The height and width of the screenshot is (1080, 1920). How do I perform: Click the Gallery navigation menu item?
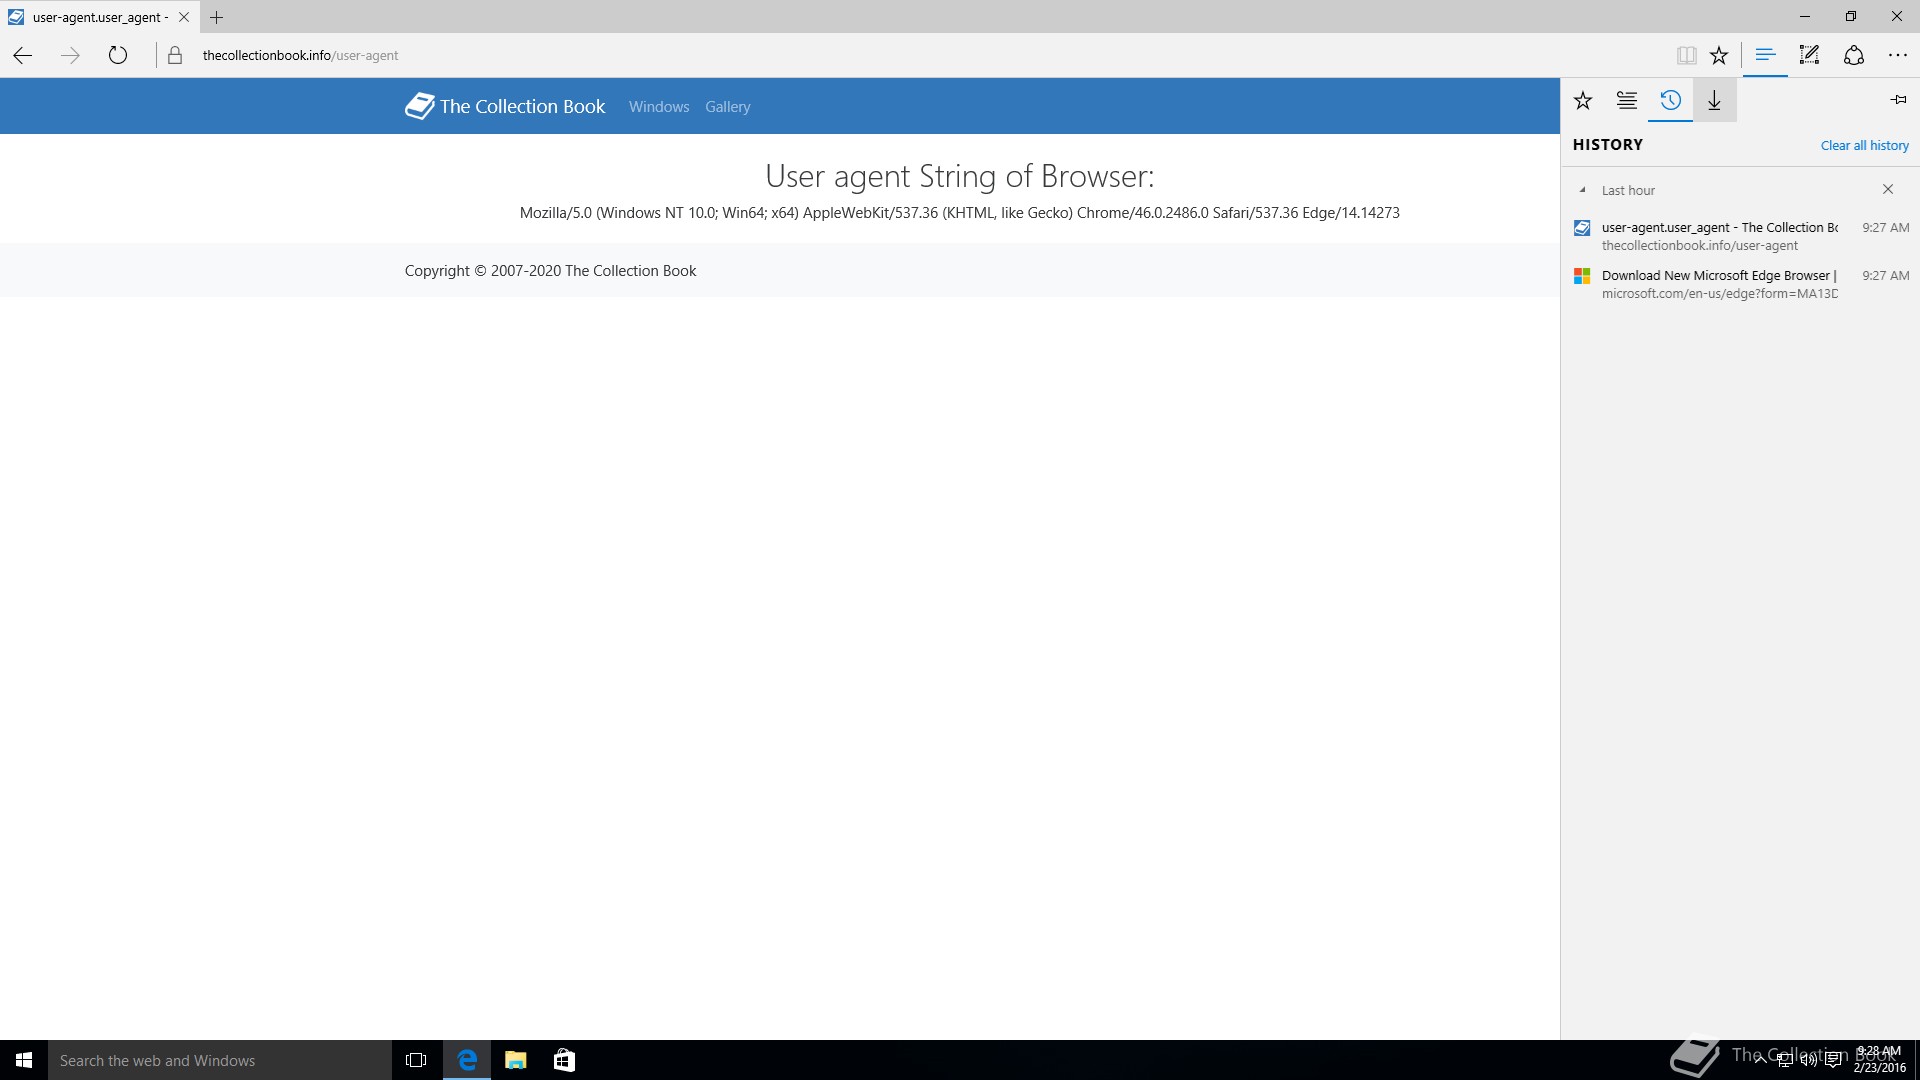(727, 107)
